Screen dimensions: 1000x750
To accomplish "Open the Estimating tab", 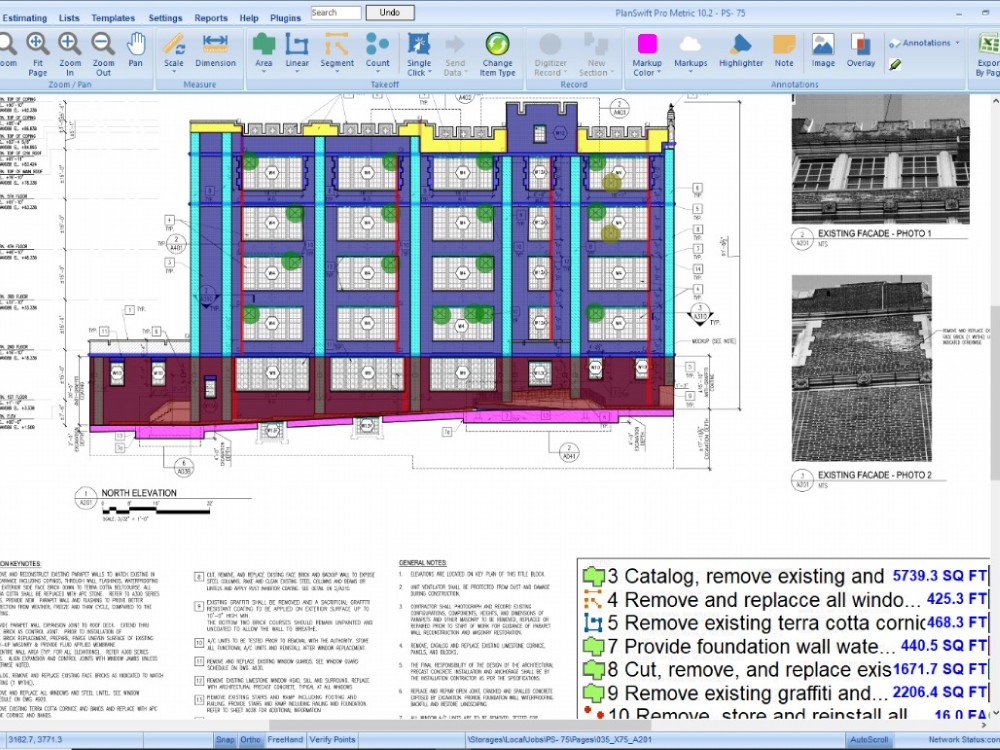I will tap(24, 18).
